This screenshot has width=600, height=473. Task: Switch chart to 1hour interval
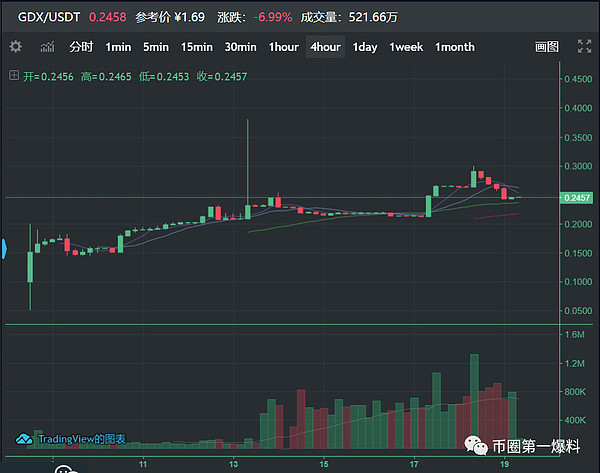tap(283, 47)
